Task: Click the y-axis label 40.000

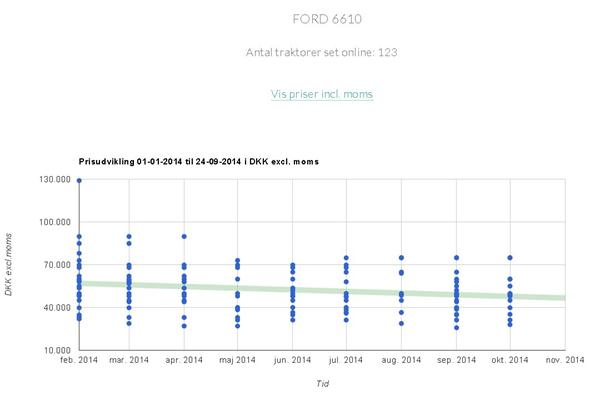Action: pos(57,308)
